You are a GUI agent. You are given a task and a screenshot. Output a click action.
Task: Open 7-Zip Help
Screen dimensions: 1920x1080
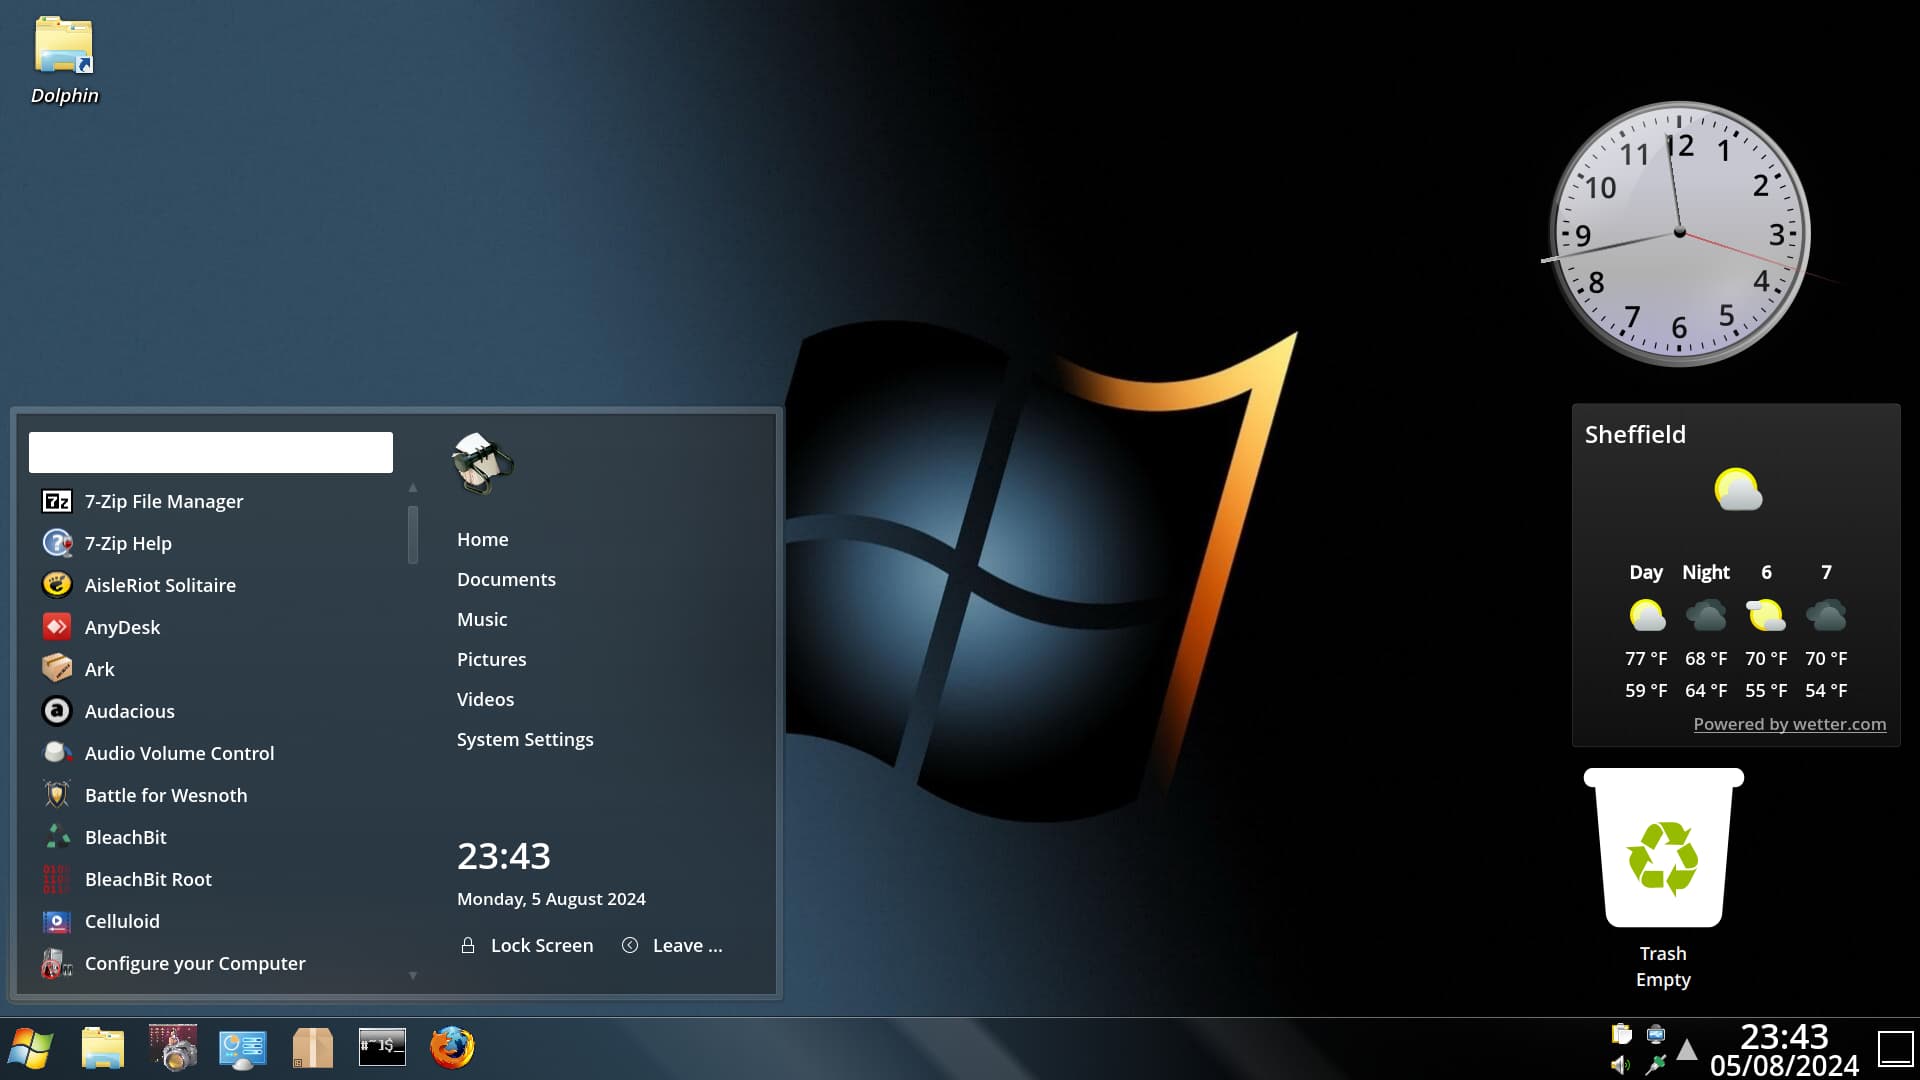point(216,543)
